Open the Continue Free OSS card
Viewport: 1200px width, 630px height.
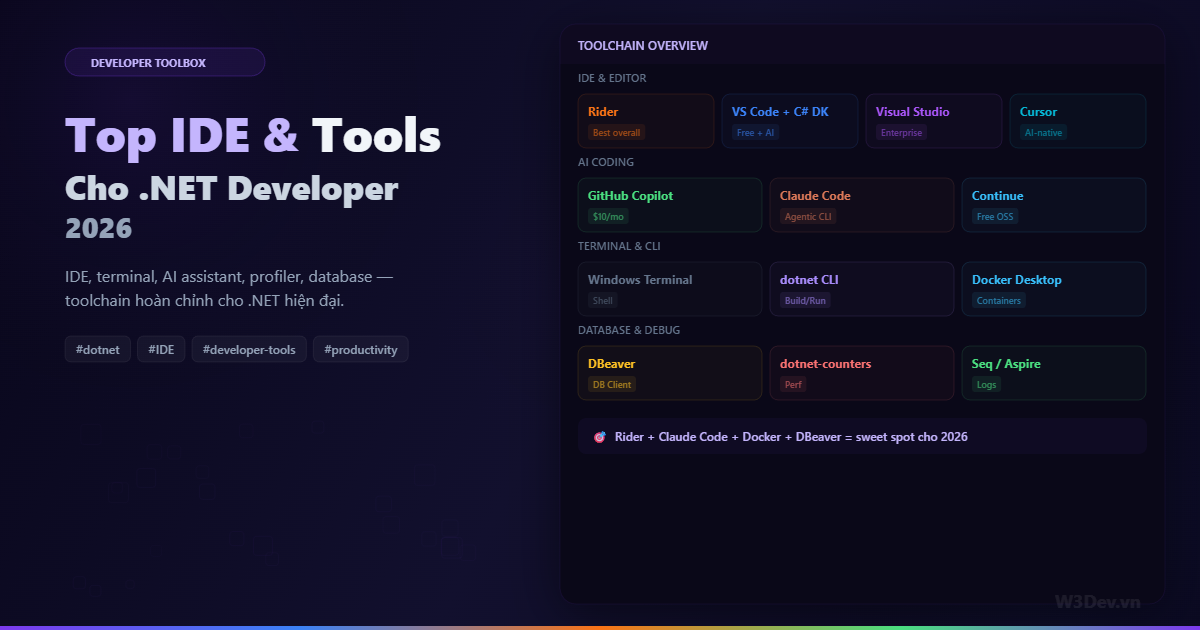point(1053,204)
